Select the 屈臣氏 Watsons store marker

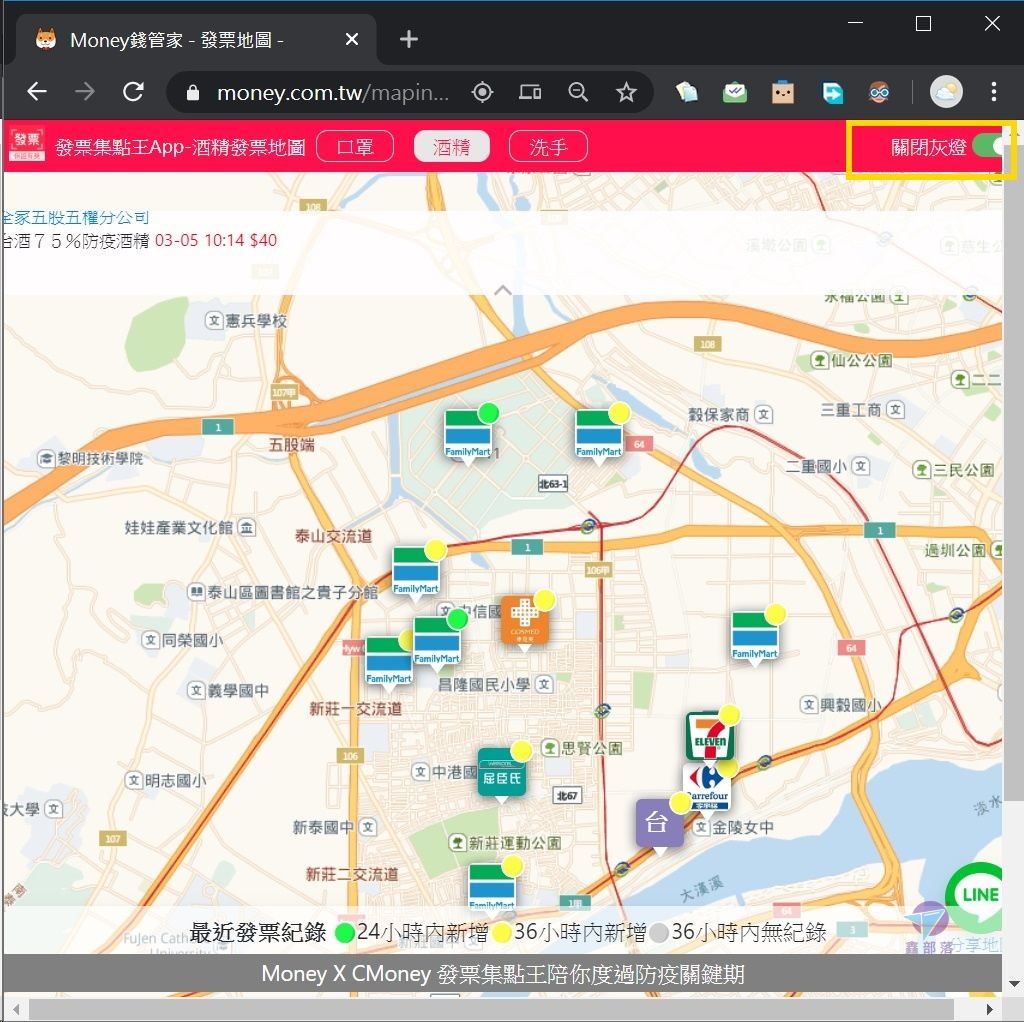[x=502, y=773]
